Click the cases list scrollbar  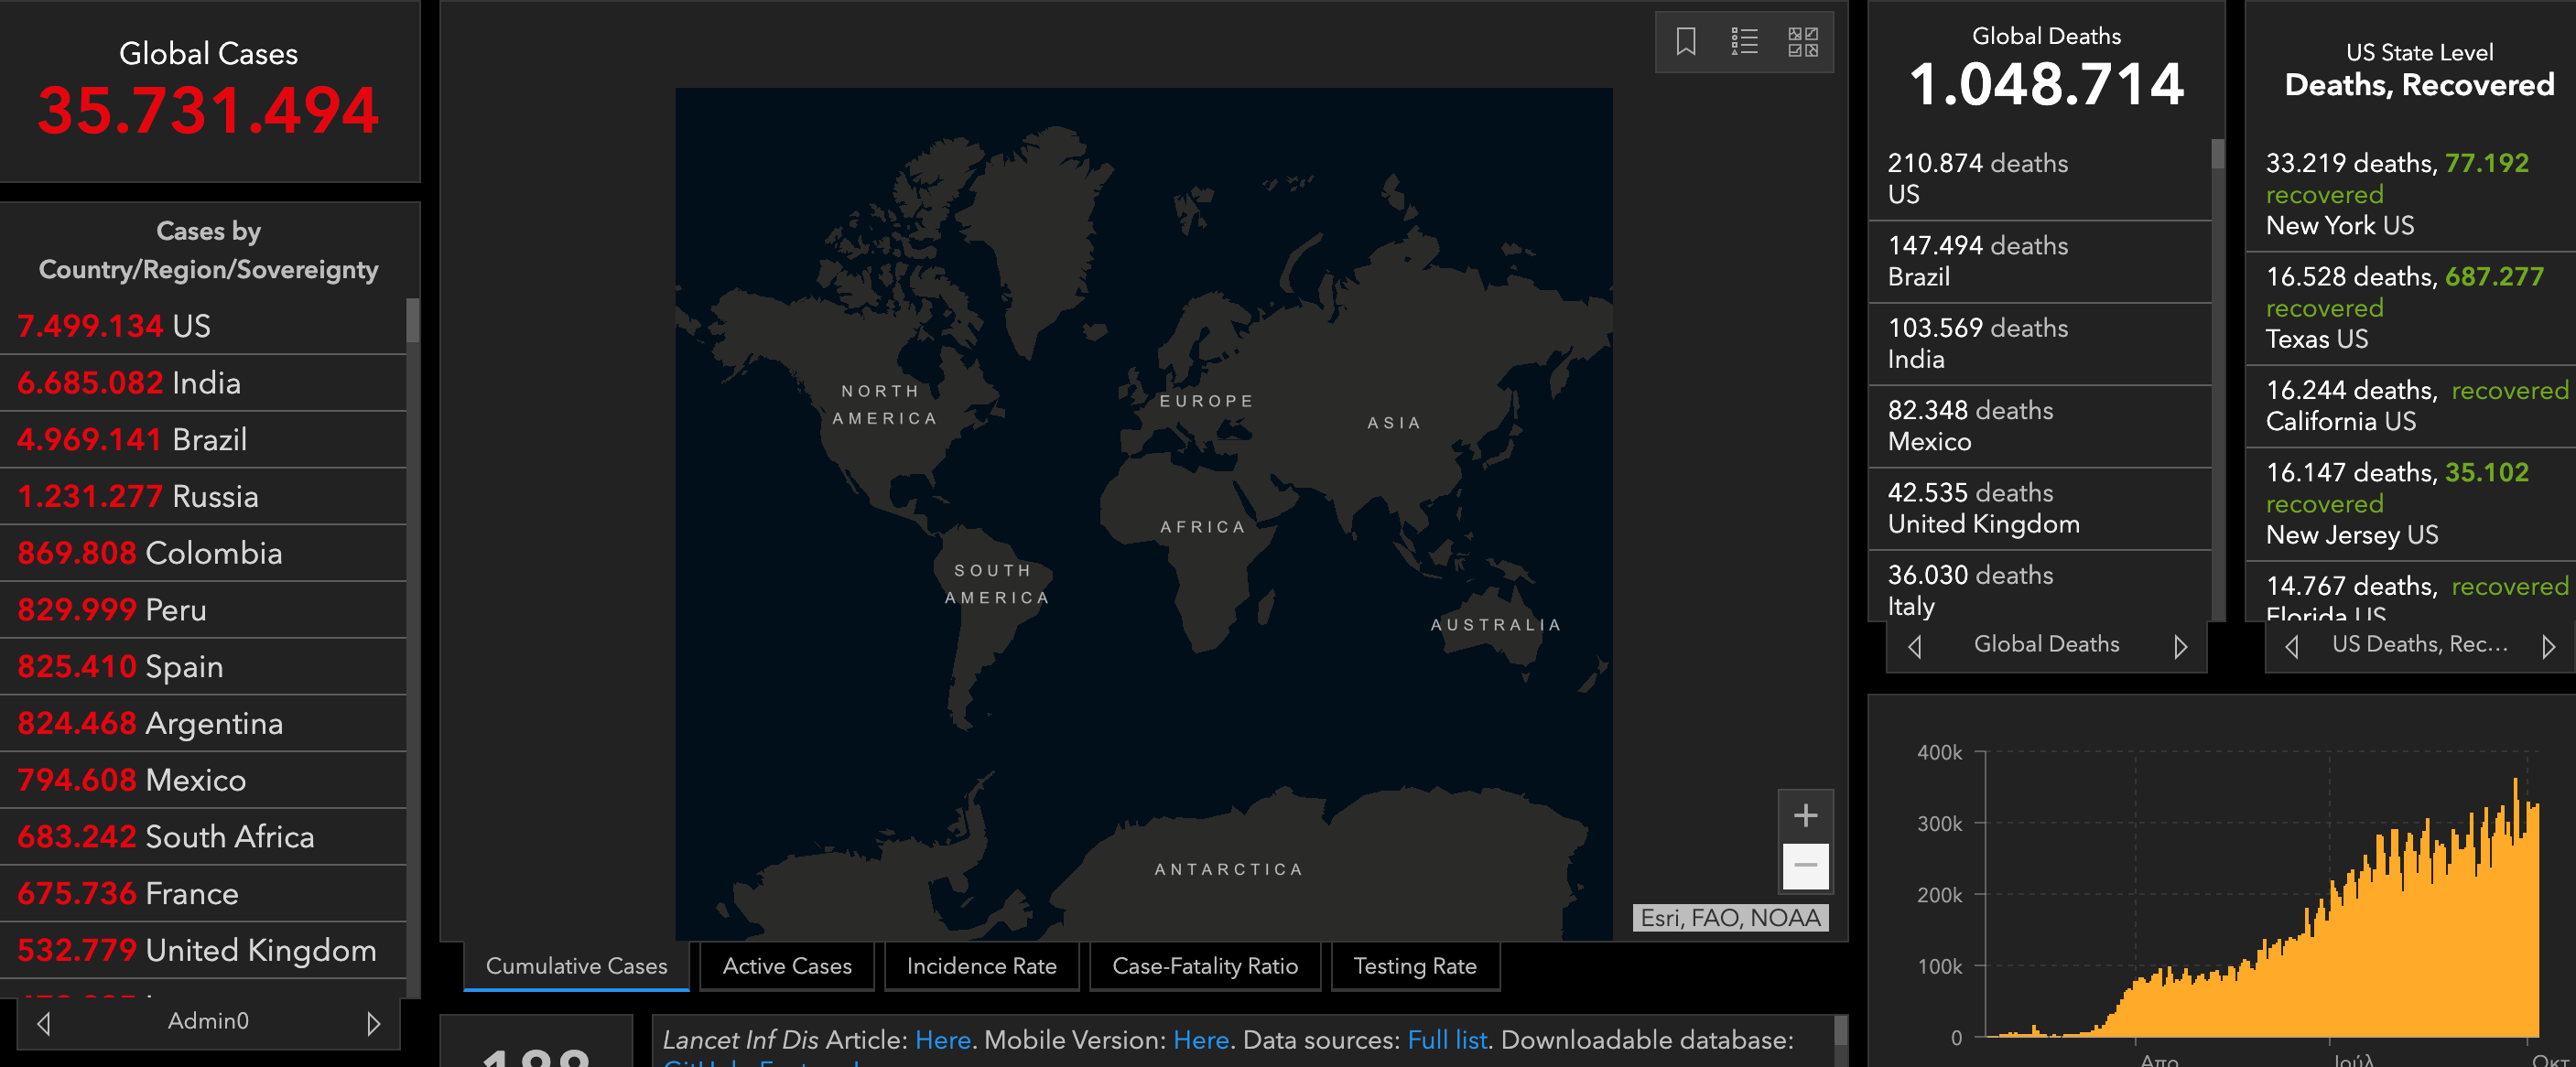(x=412, y=322)
